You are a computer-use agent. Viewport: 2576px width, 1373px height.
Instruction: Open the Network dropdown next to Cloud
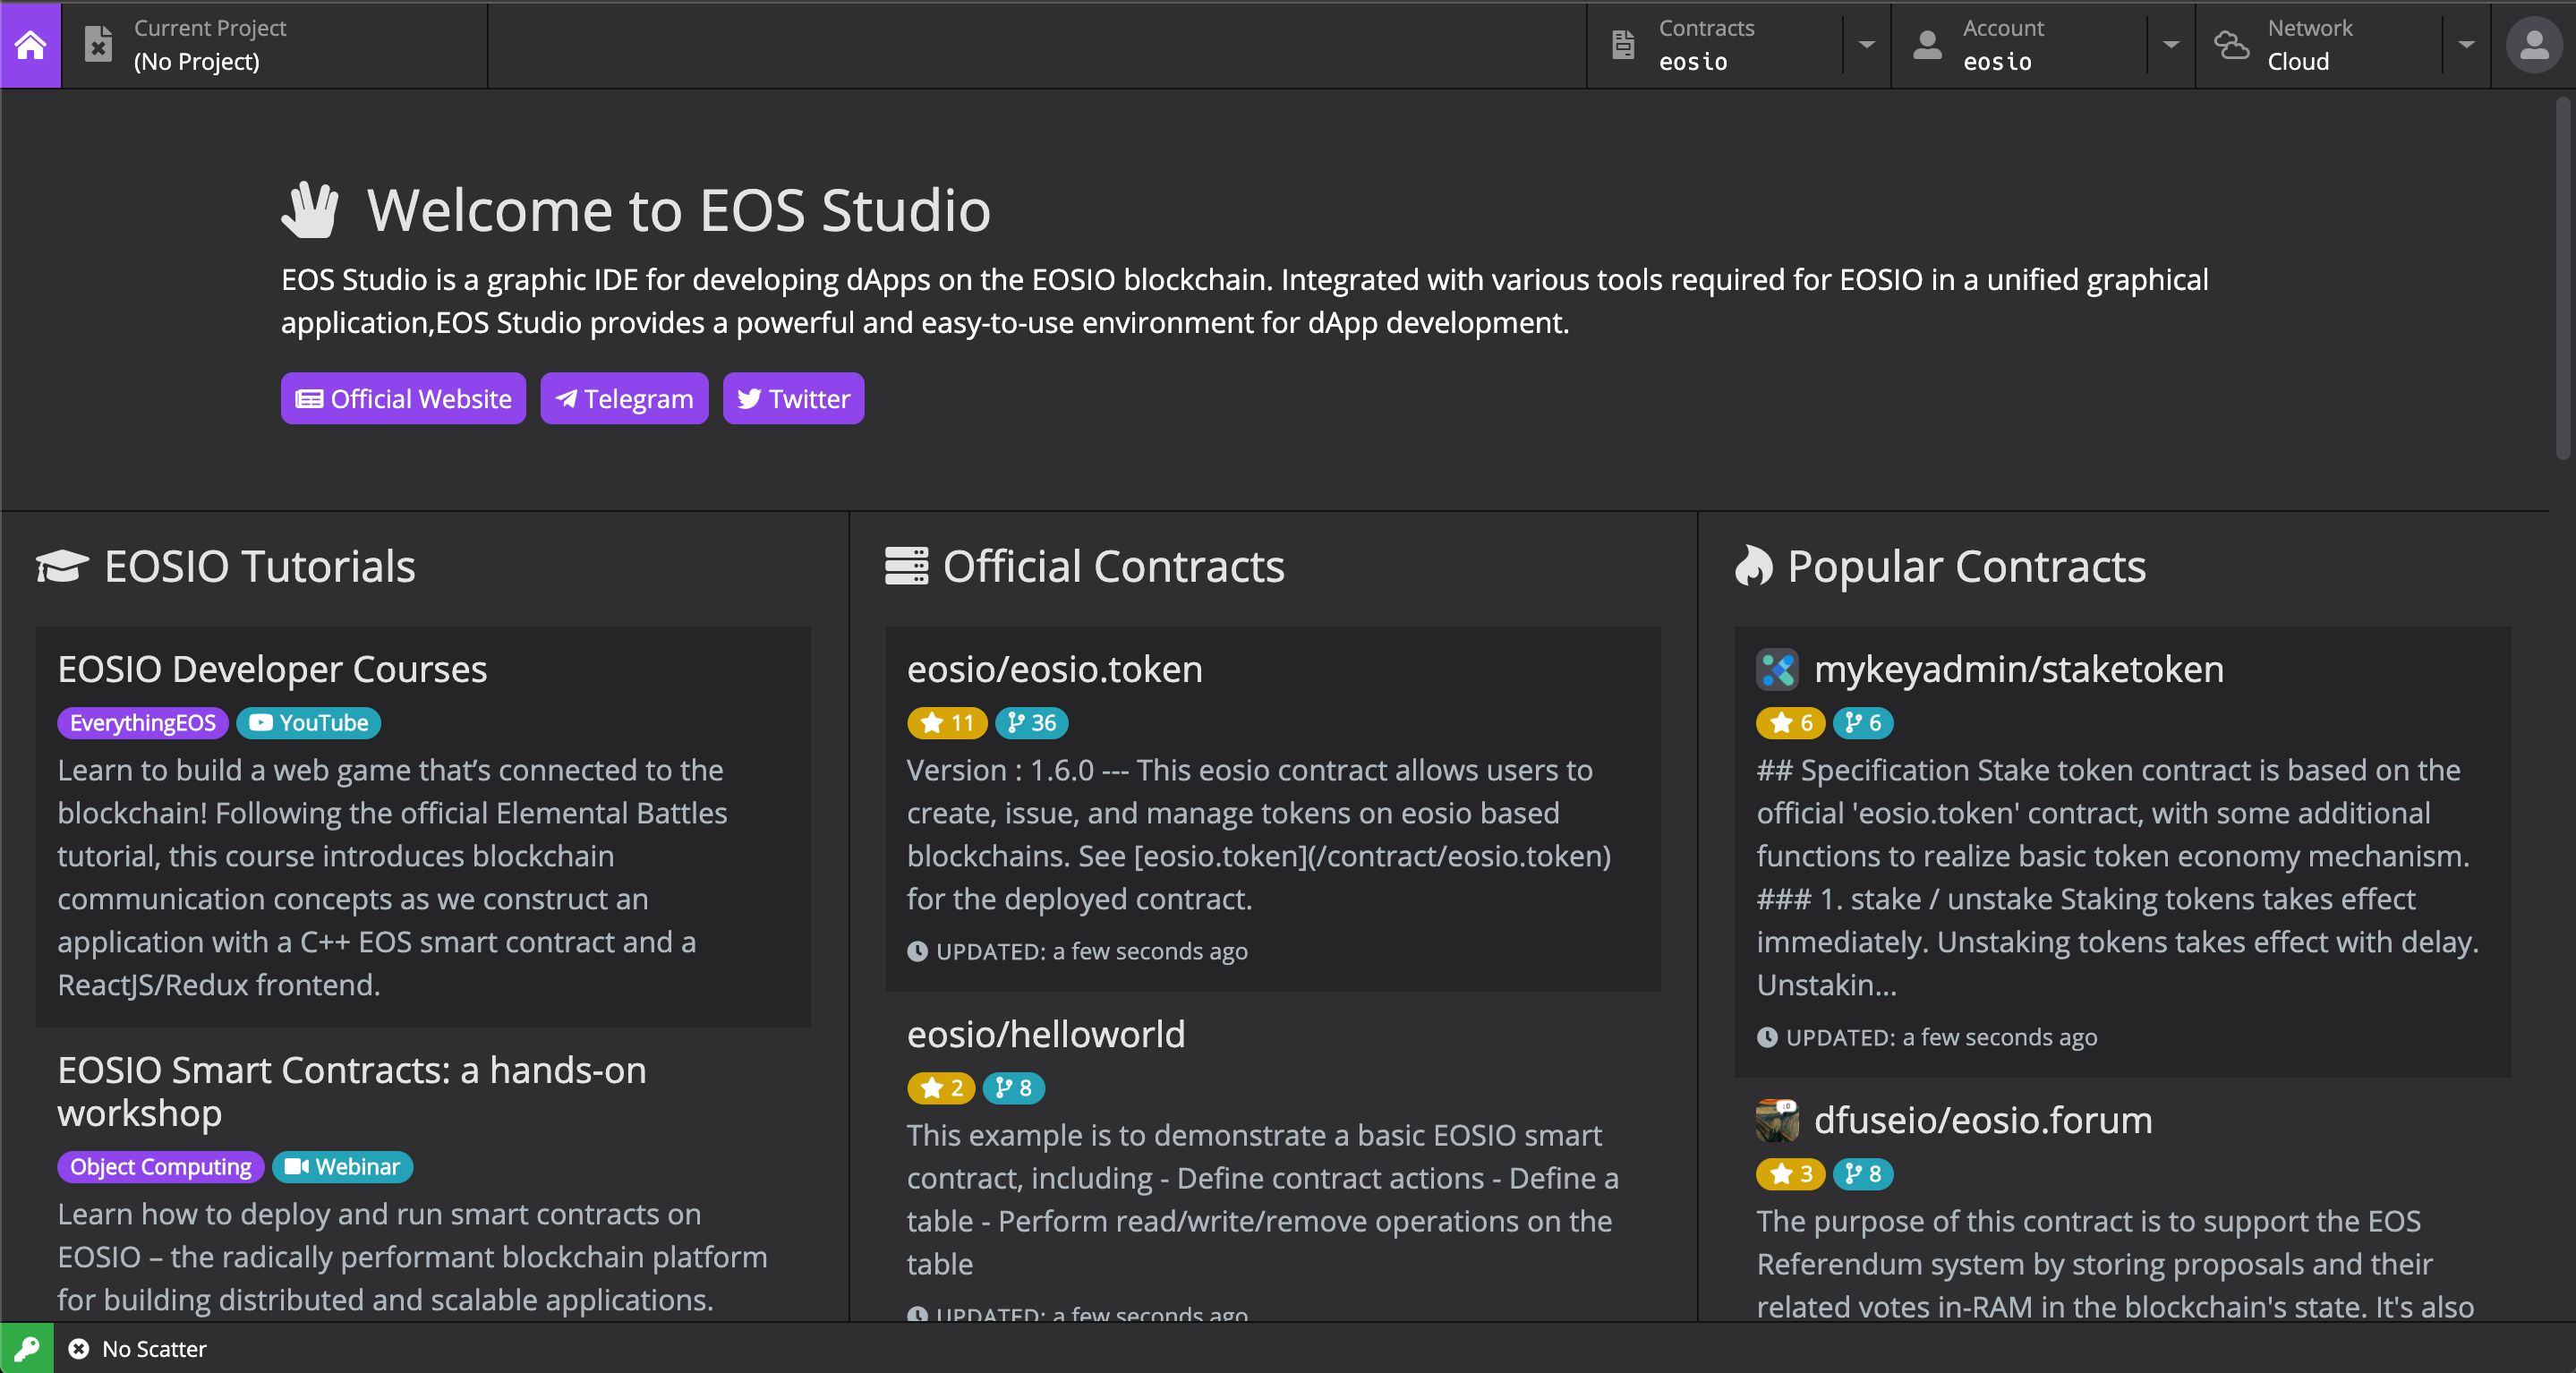(2466, 45)
